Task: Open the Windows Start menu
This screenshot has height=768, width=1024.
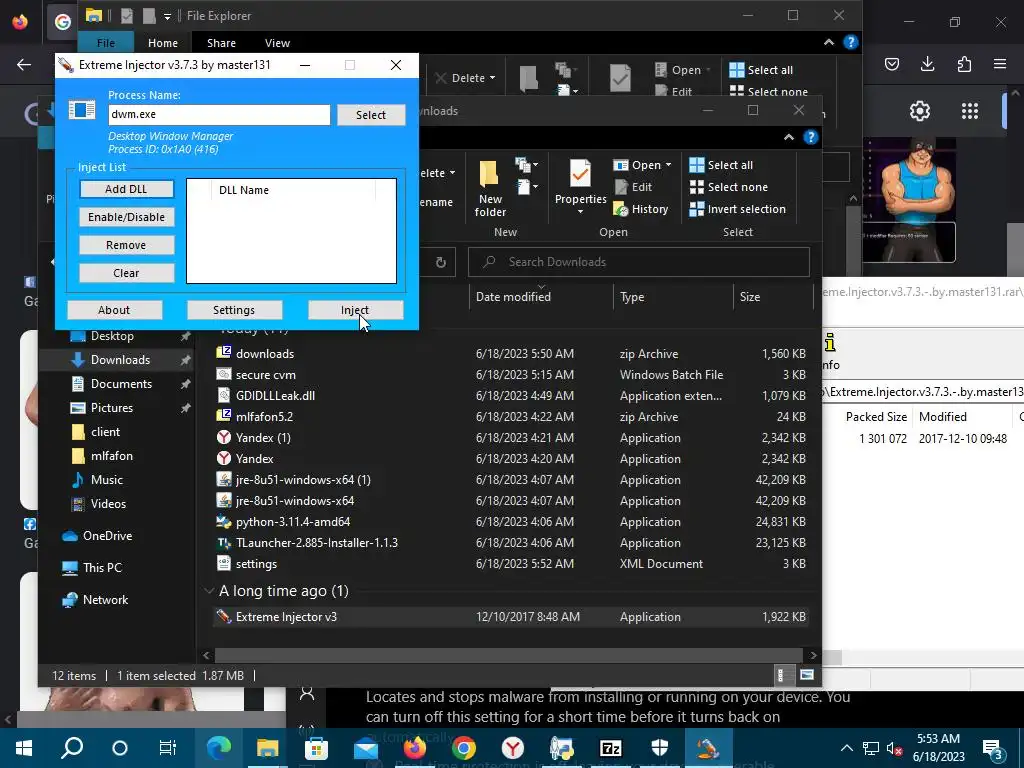Action: pos(24,748)
